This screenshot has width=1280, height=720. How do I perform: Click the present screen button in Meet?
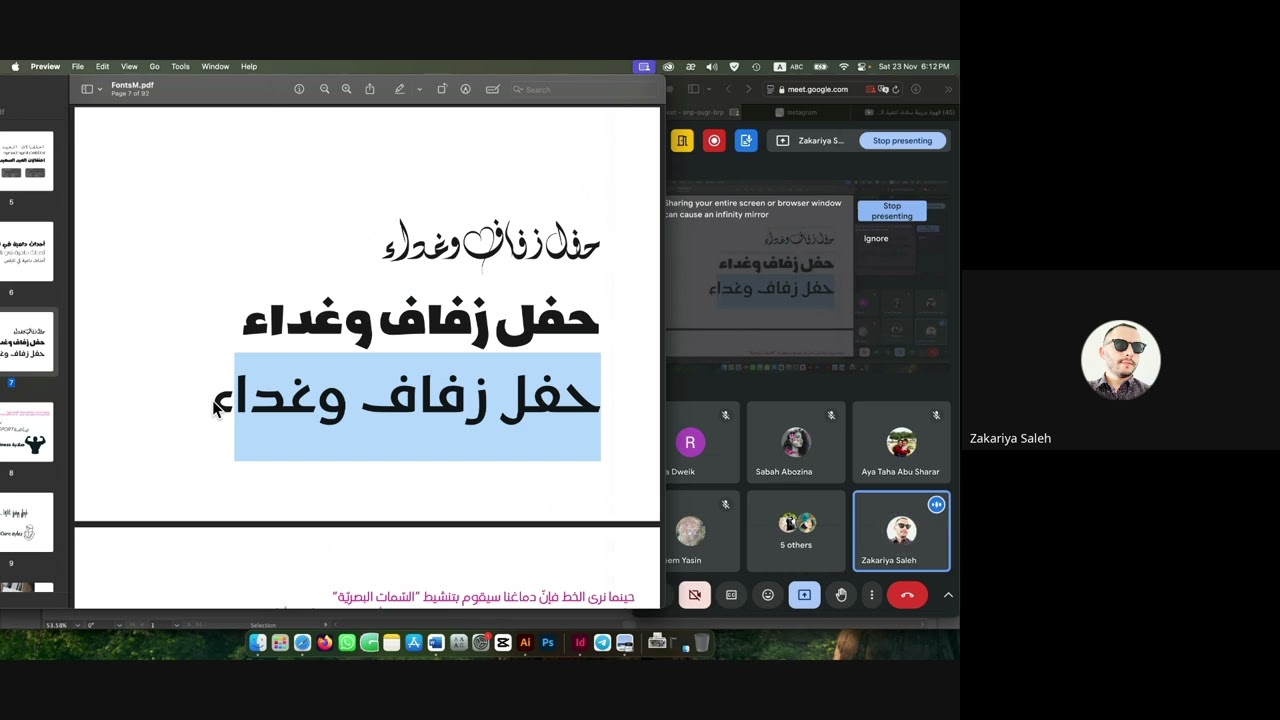click(804, 595)
